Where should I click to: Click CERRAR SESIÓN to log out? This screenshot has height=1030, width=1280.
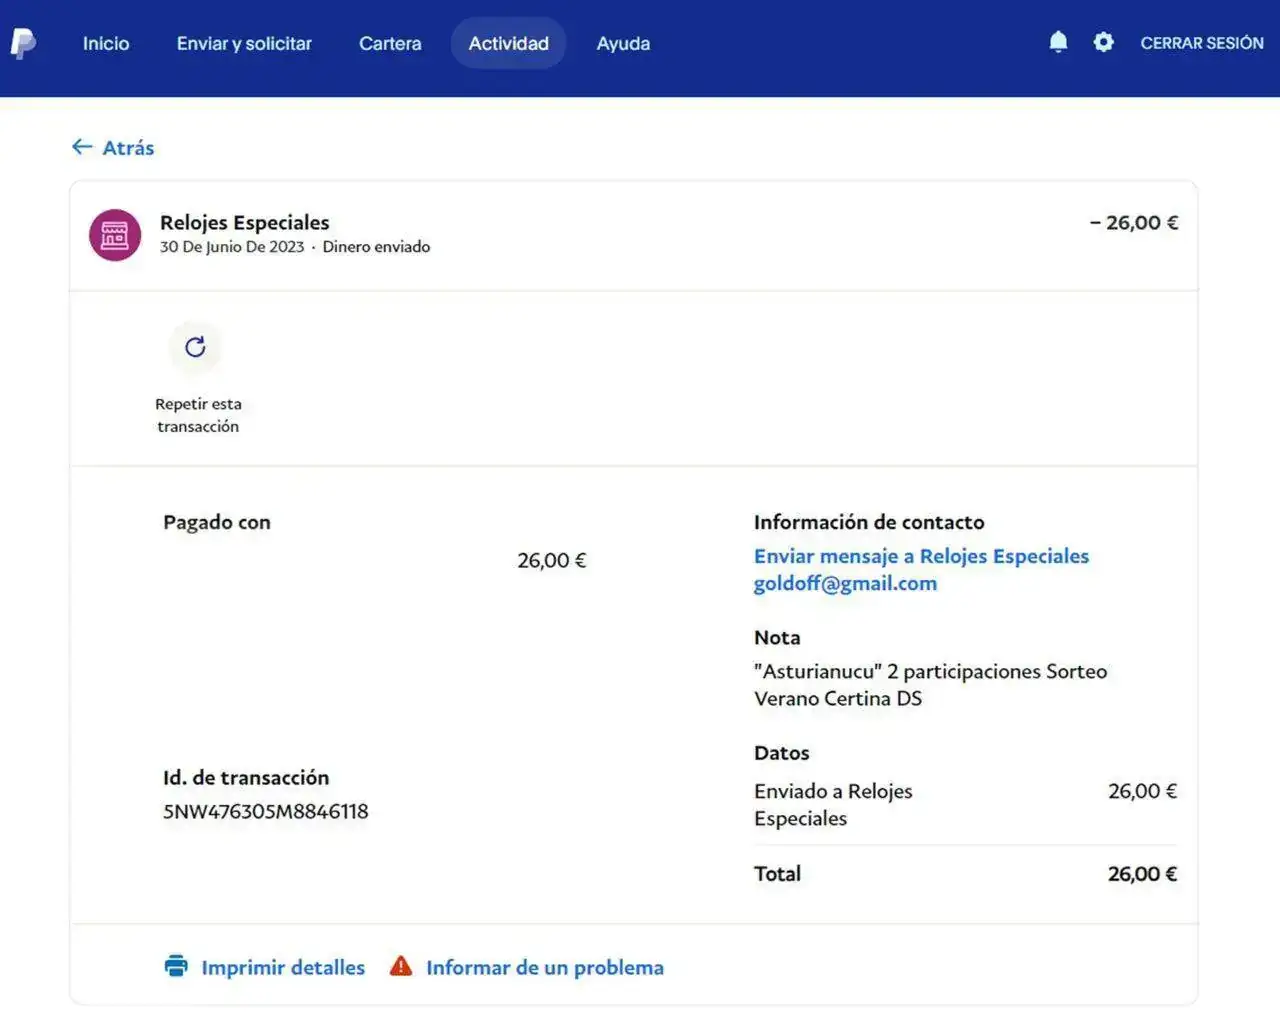coord(1202,43)
